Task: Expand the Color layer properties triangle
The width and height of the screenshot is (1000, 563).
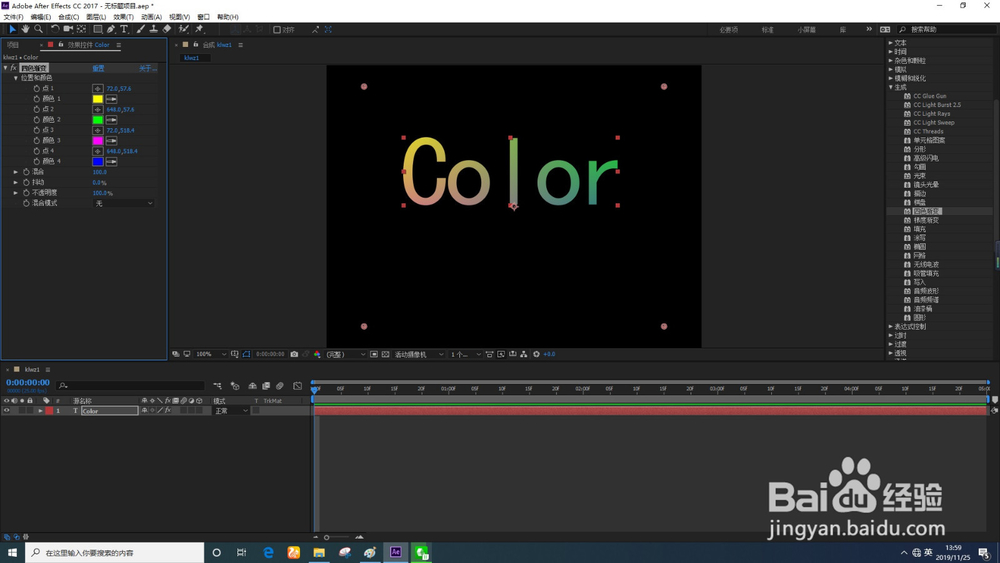Action: [40, 411]
